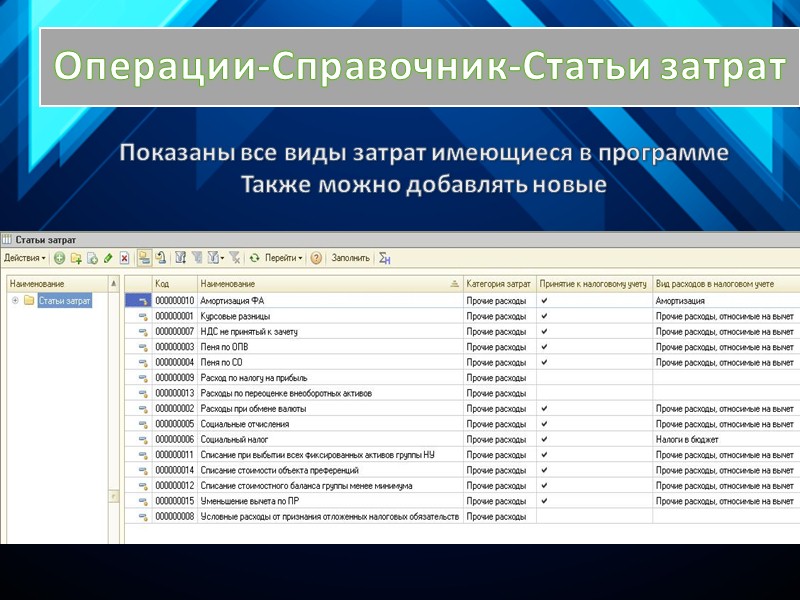The width and height of the screenshot is (800, 600).
Task: Click Амортизация value in tax expense column
Action: 726,301
